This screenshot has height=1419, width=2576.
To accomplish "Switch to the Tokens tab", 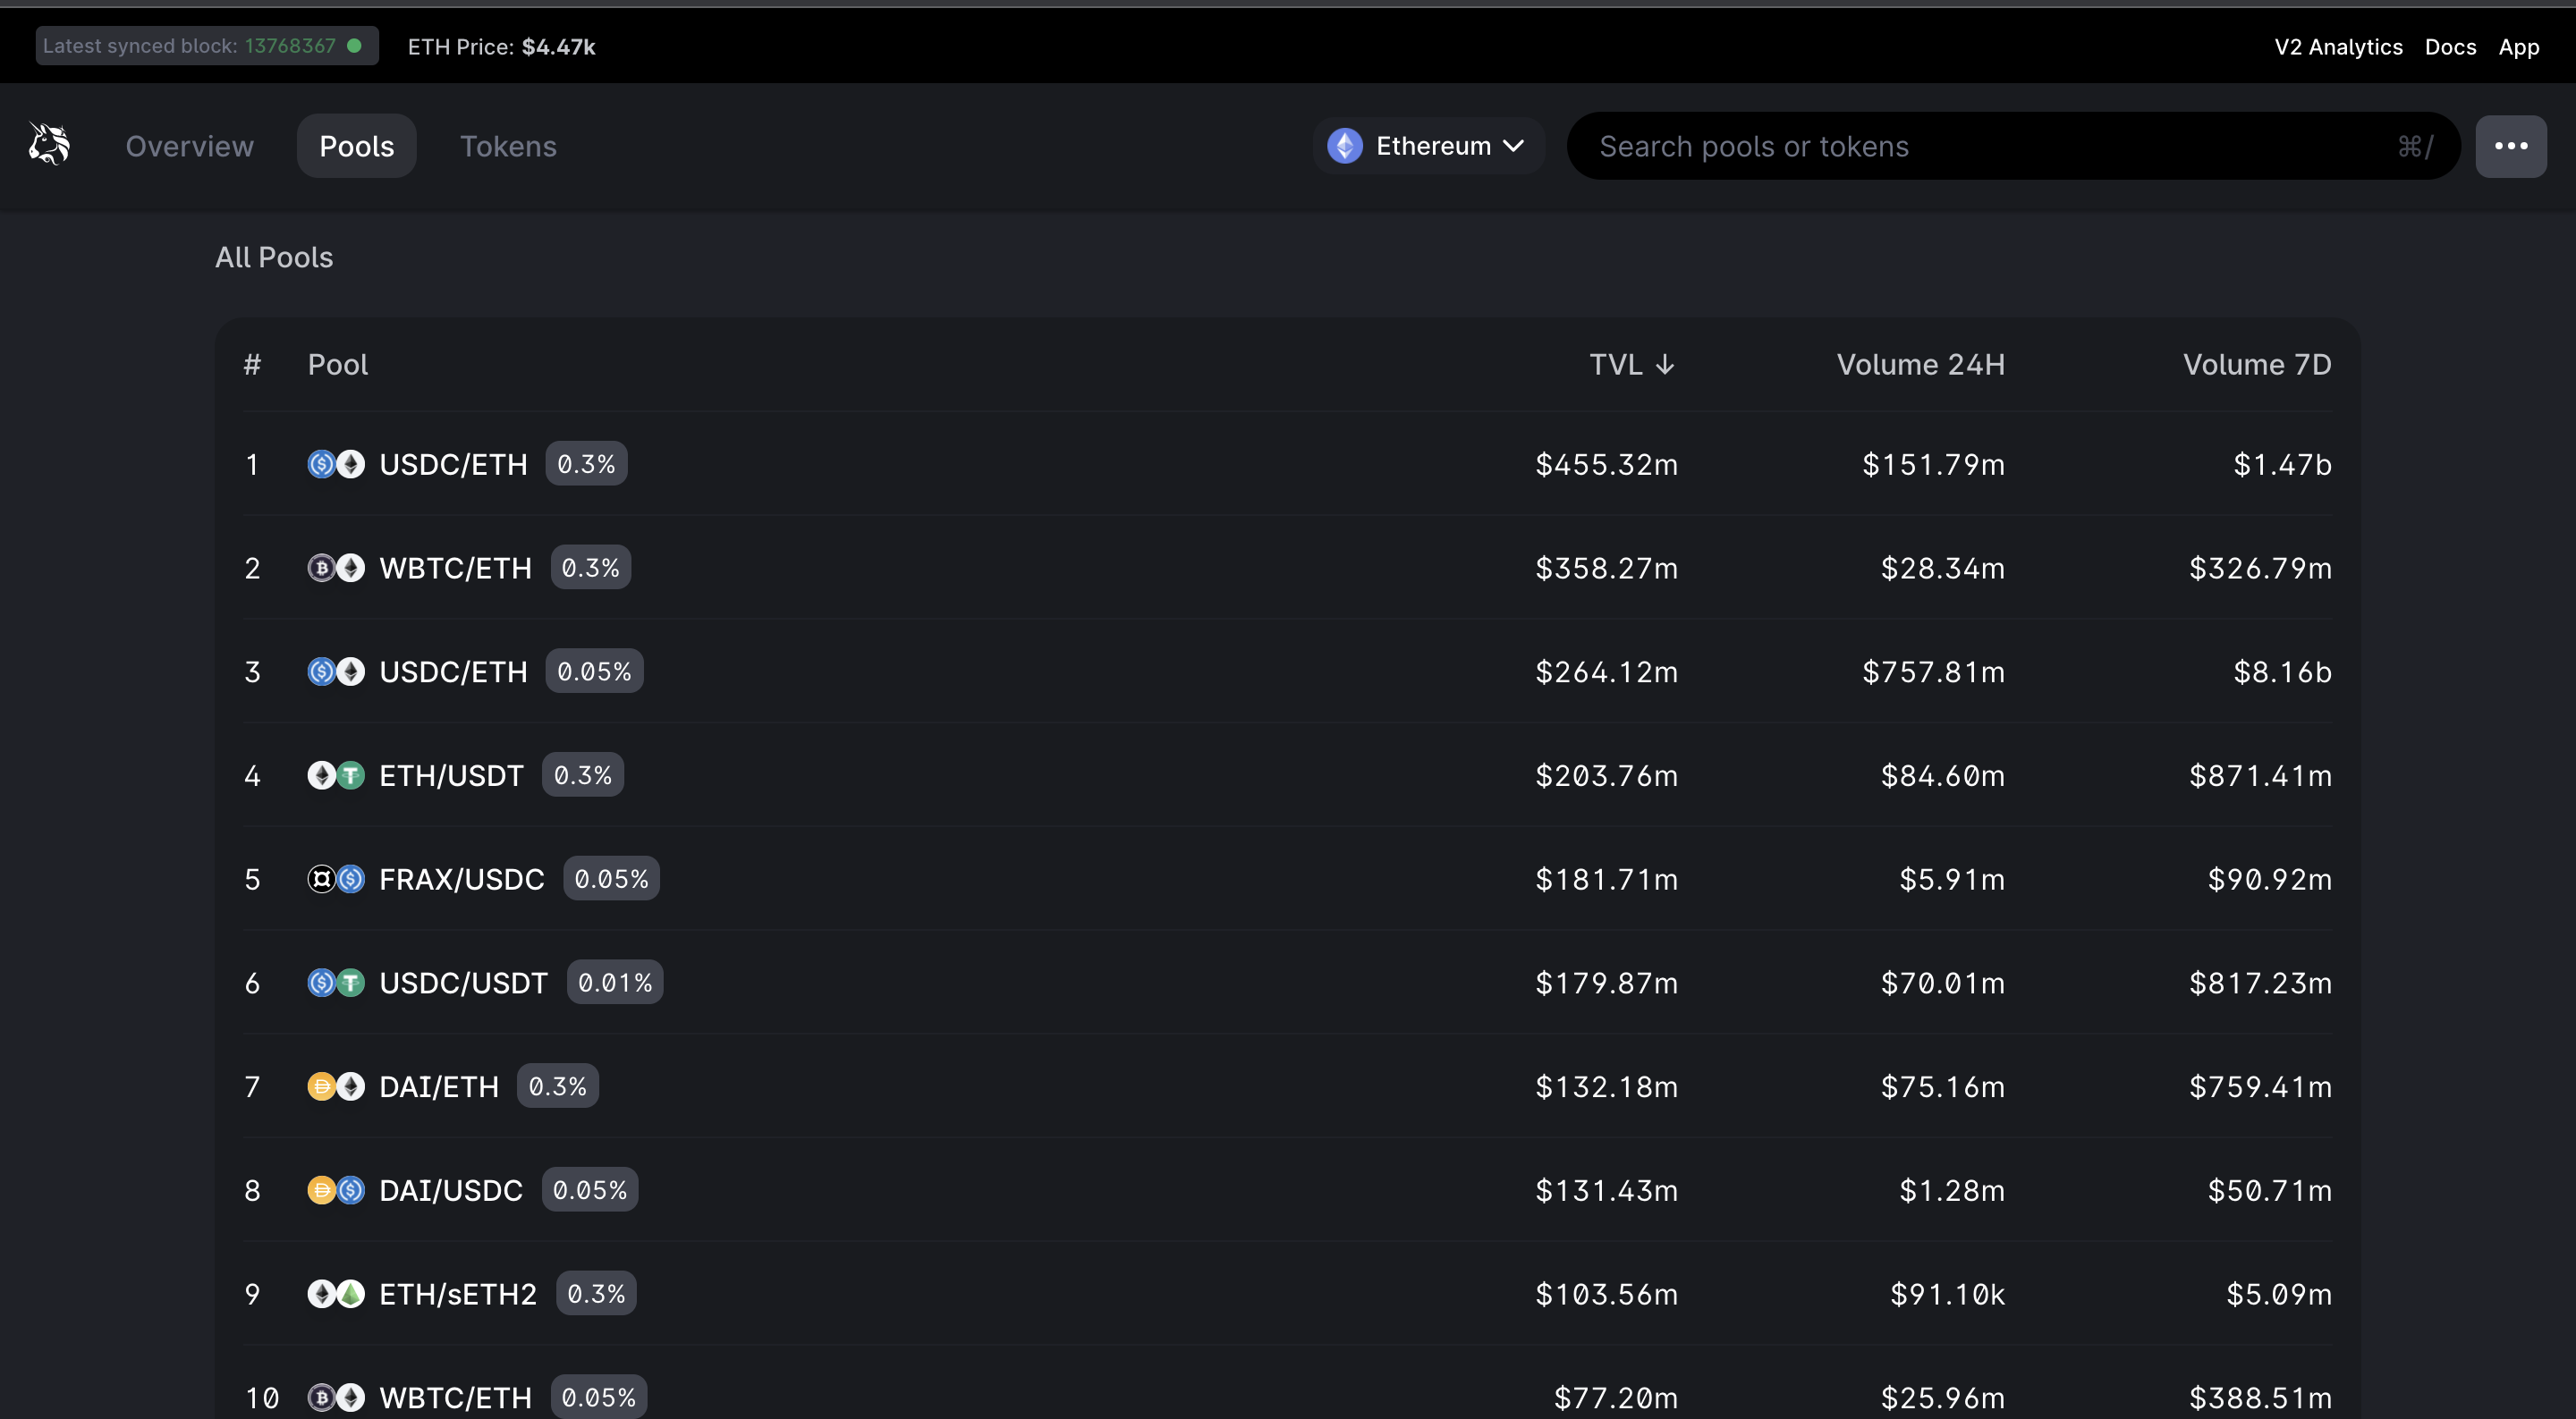I will coord(509,145).
